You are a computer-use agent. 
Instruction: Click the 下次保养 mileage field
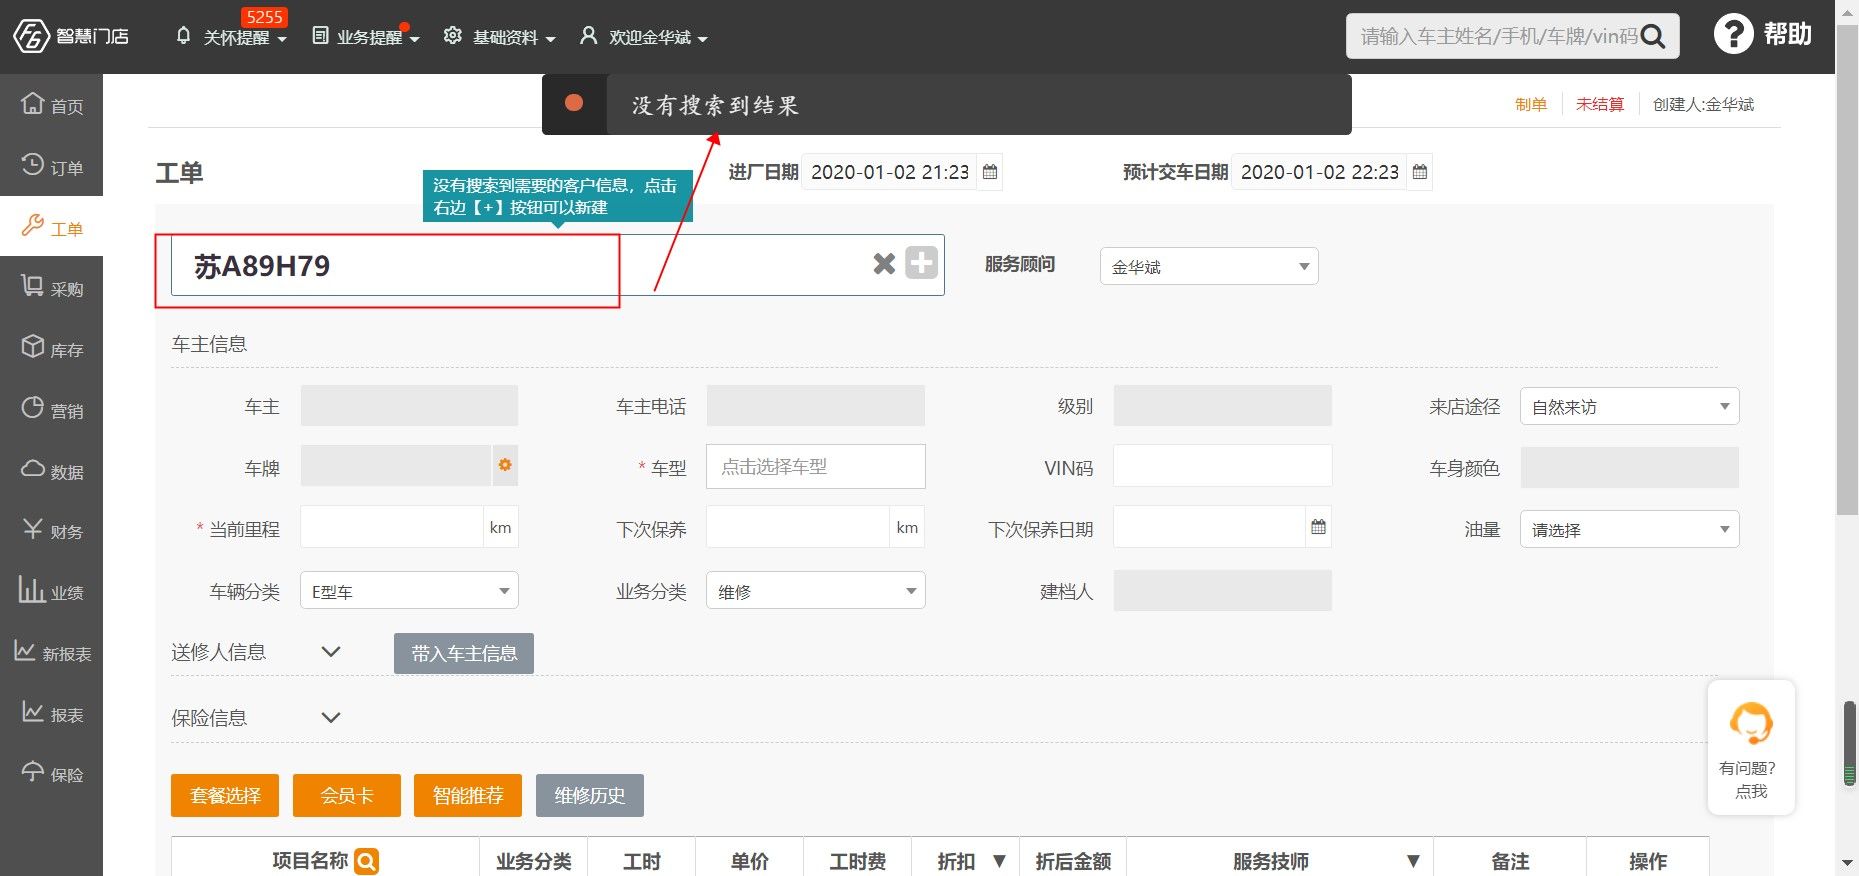[798, 527]
